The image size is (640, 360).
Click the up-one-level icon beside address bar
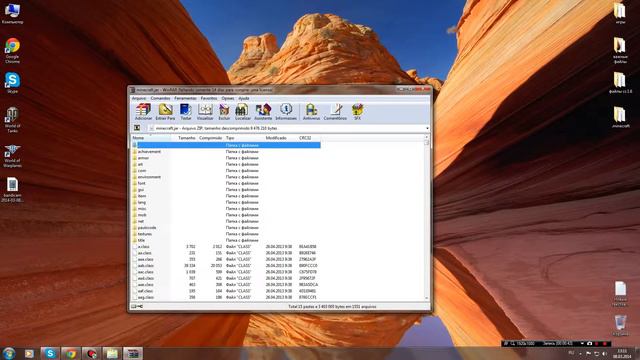coord(137,128)
